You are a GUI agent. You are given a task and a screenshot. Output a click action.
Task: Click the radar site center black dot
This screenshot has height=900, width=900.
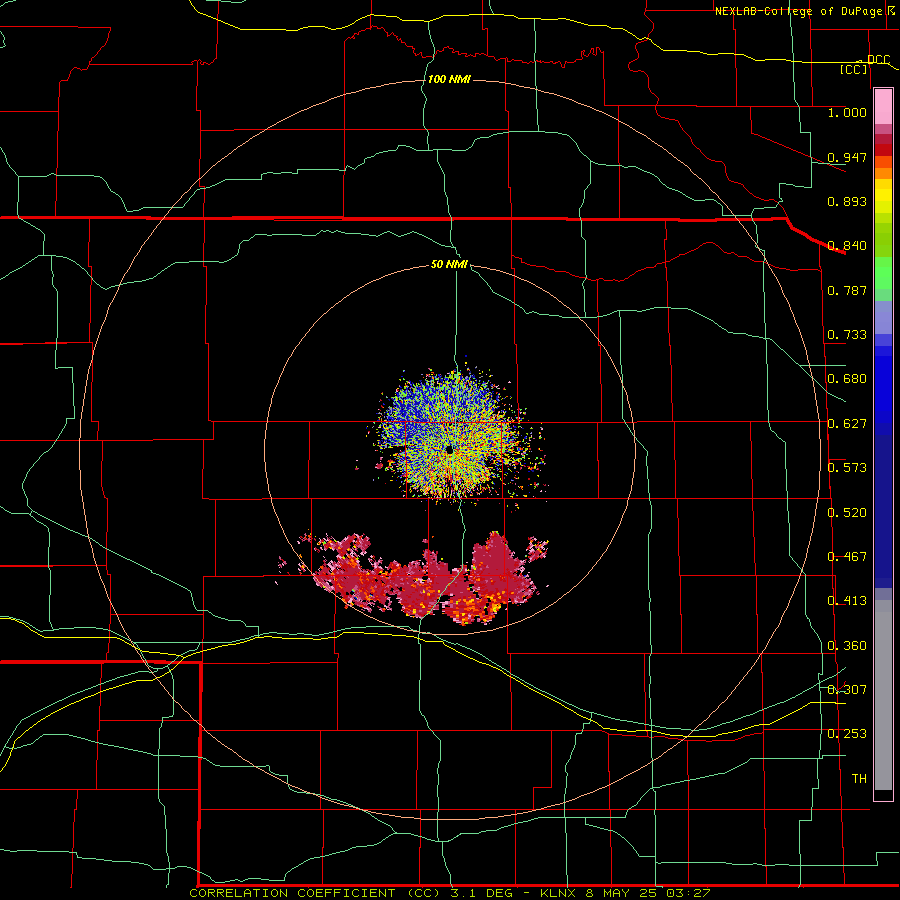tap(449, 450)
